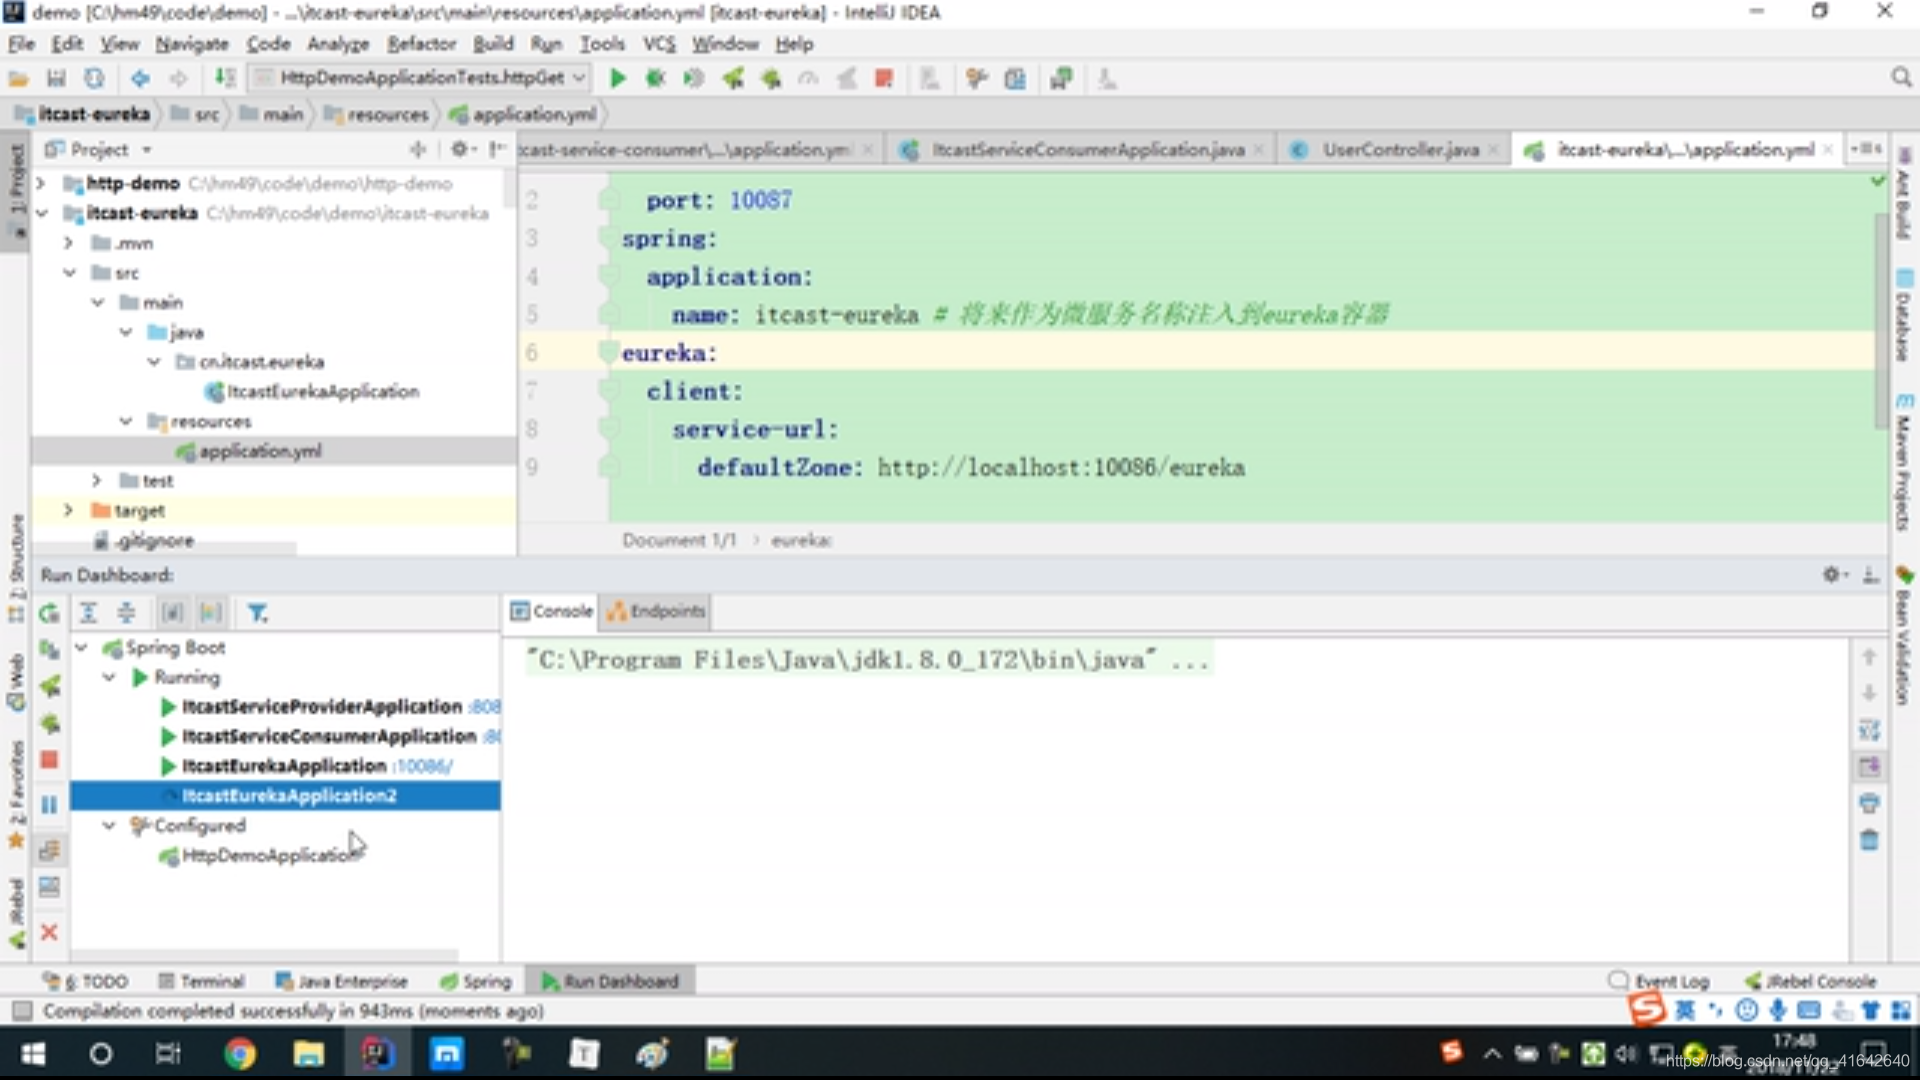Click Expand All icon in Run Dashboard toolbar
Image resolution: width=1920 pixels, height=1080 pixels.
click(88, 613)
